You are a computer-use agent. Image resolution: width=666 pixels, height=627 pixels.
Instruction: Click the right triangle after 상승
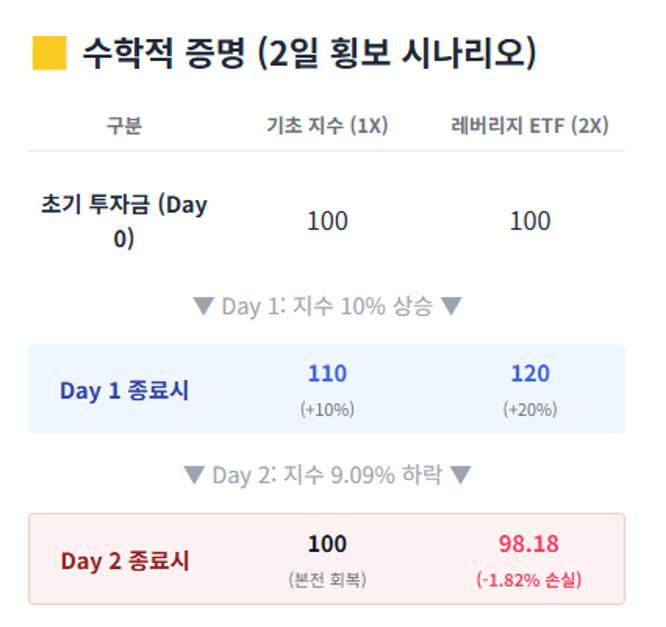tap(451, 306)
